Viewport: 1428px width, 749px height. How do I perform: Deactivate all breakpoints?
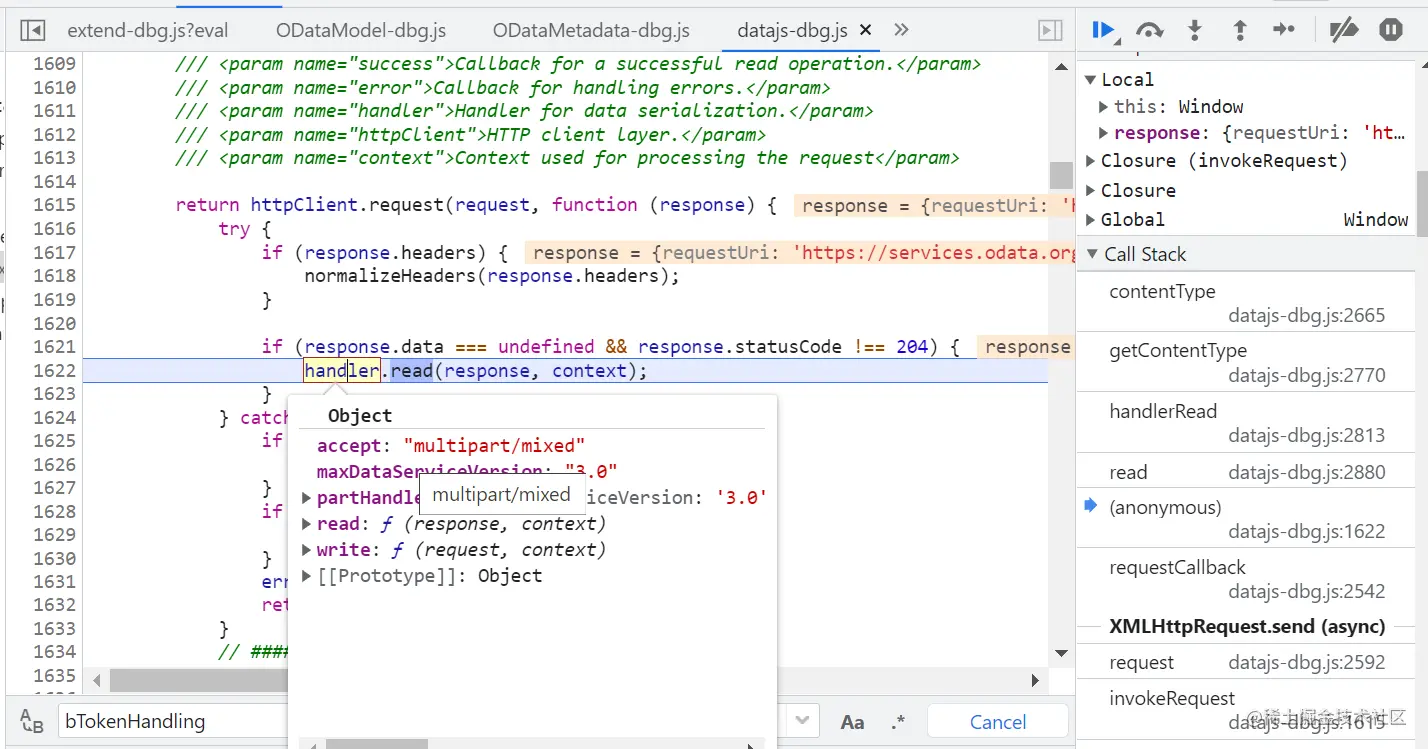tap(1344, 30)
